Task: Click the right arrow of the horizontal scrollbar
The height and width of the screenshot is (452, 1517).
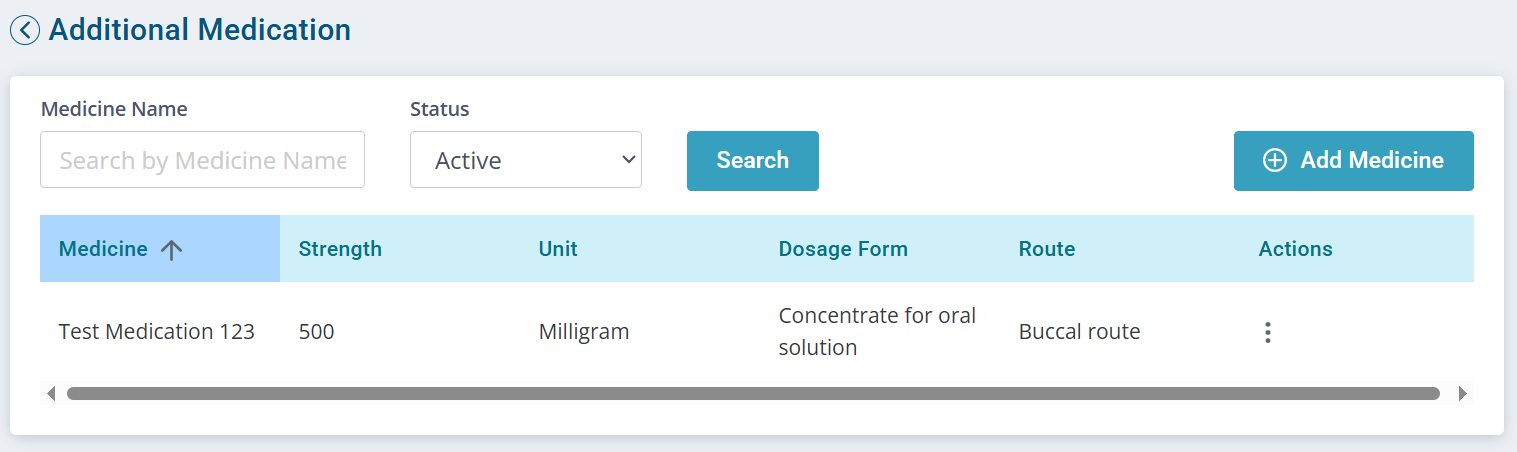Action: pyautogui.click(x=1462, y=394)
